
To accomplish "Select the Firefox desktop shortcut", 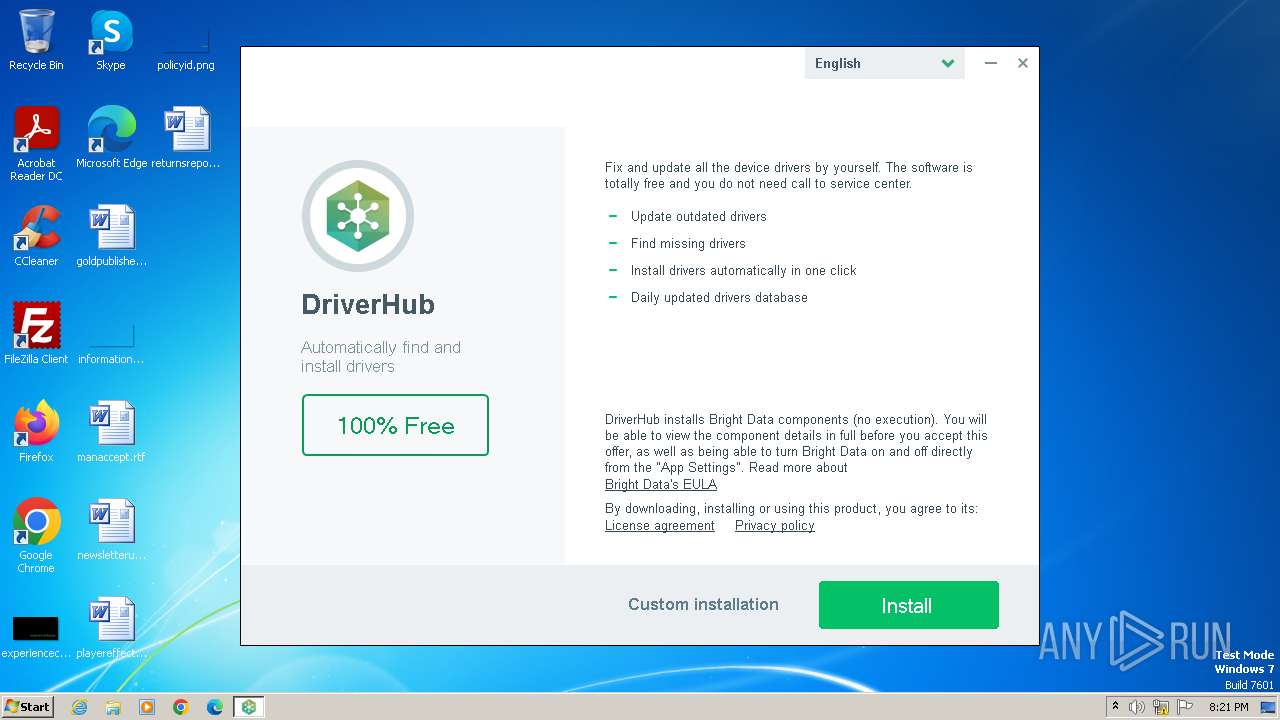I will 36,431.
